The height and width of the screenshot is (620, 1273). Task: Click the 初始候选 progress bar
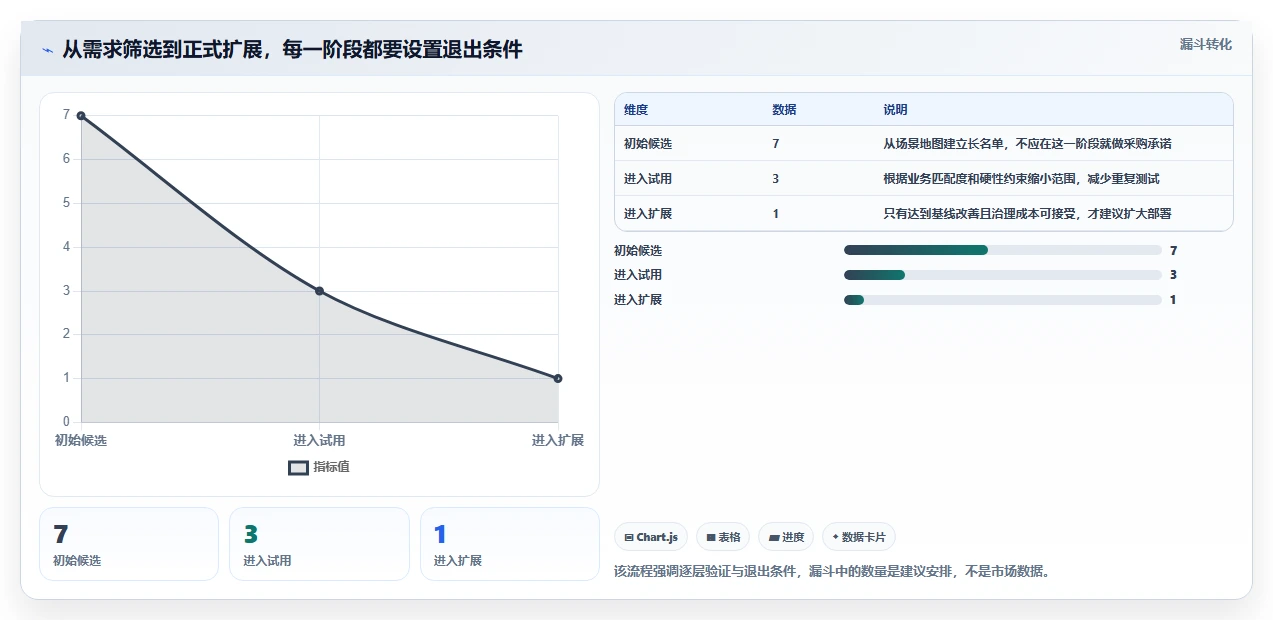(1003, 250)
